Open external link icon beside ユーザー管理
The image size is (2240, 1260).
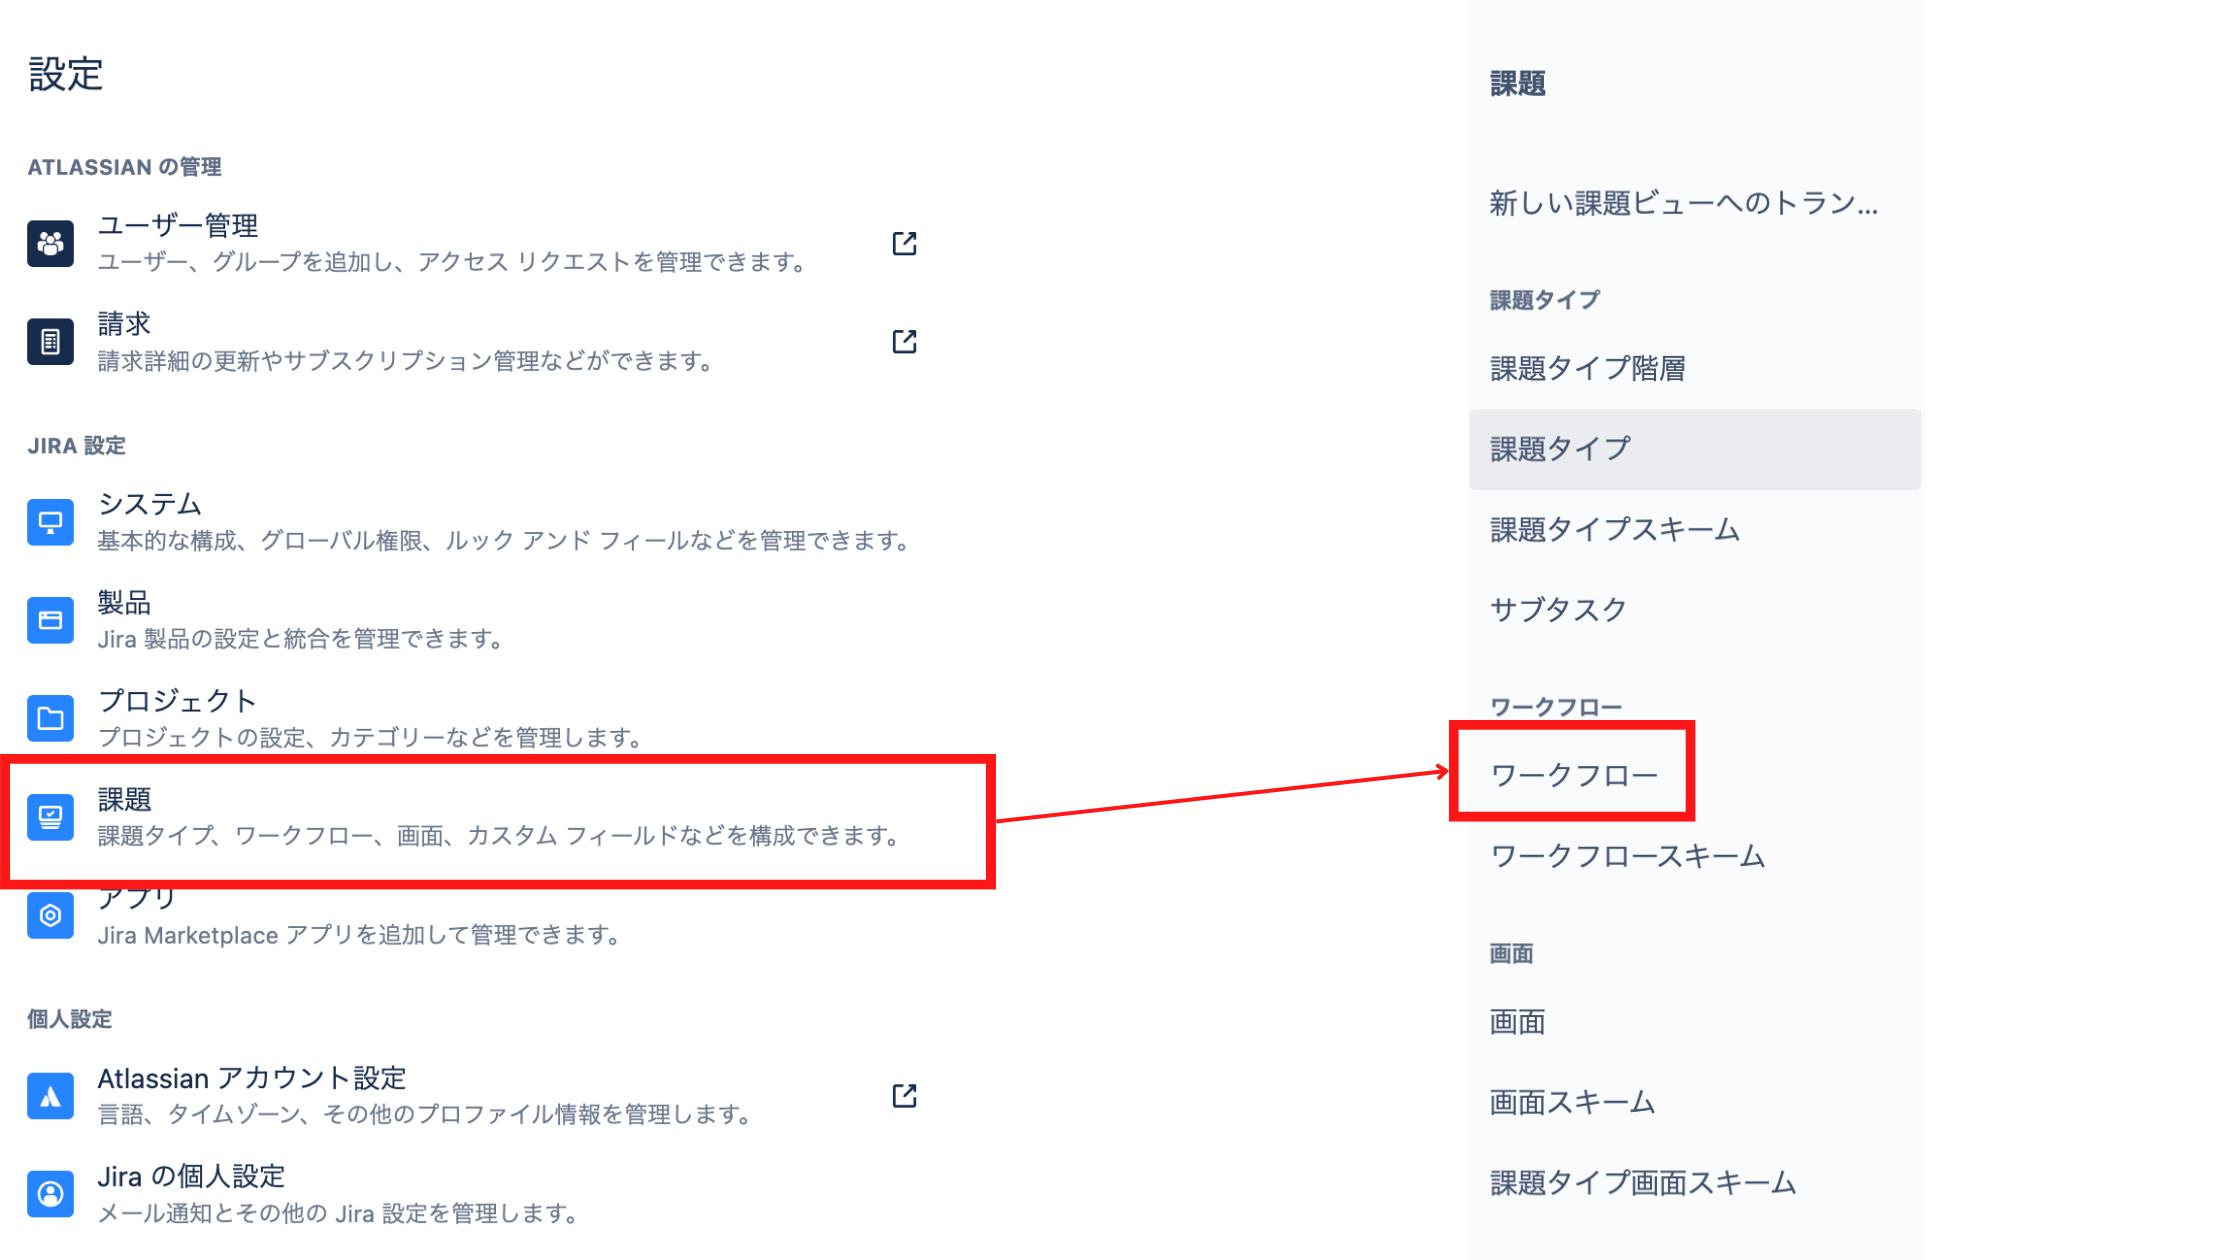[904, 243]
